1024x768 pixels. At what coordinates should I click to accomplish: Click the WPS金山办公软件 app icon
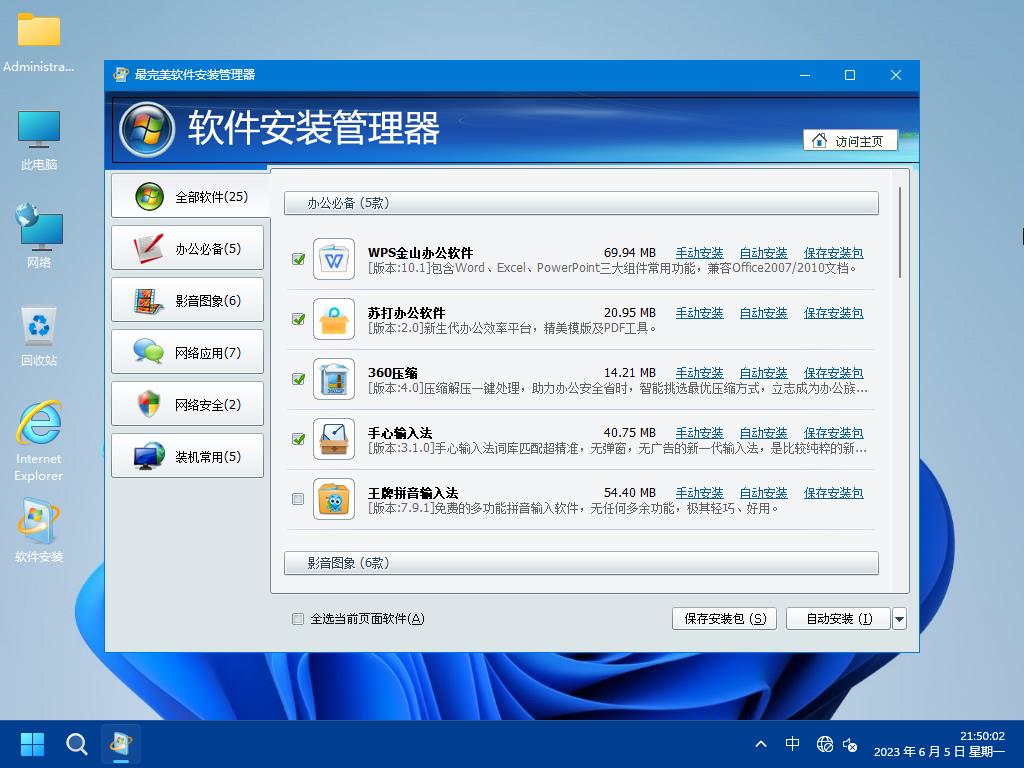pos(334,259)
